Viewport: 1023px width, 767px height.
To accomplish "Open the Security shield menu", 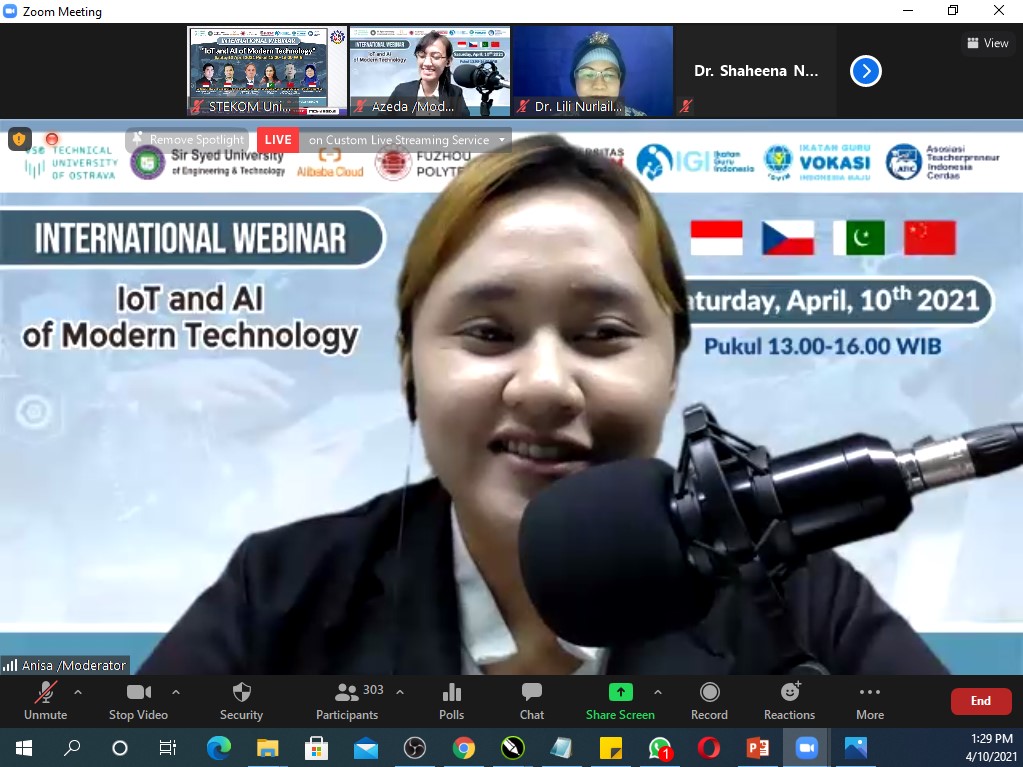I will [241, 701].
